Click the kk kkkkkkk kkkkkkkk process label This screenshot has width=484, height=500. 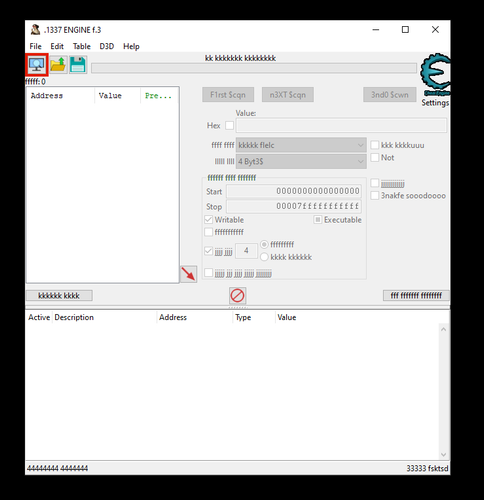click(240, 58)
